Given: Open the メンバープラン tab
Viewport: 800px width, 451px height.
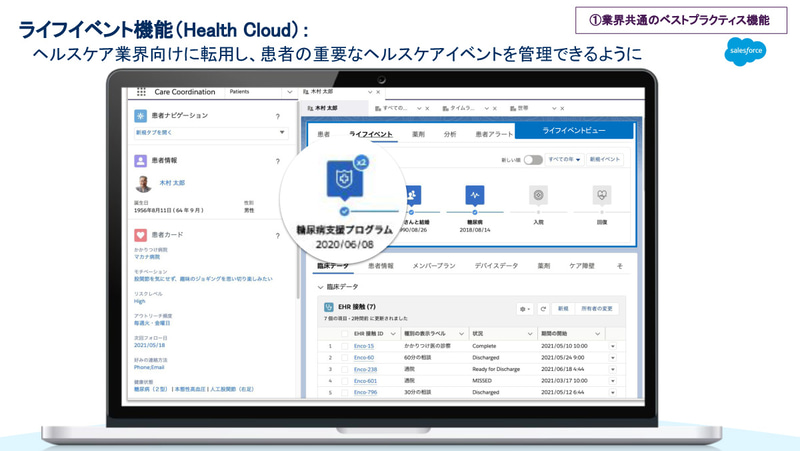Looking at the screenshot, I should [434, 266].
